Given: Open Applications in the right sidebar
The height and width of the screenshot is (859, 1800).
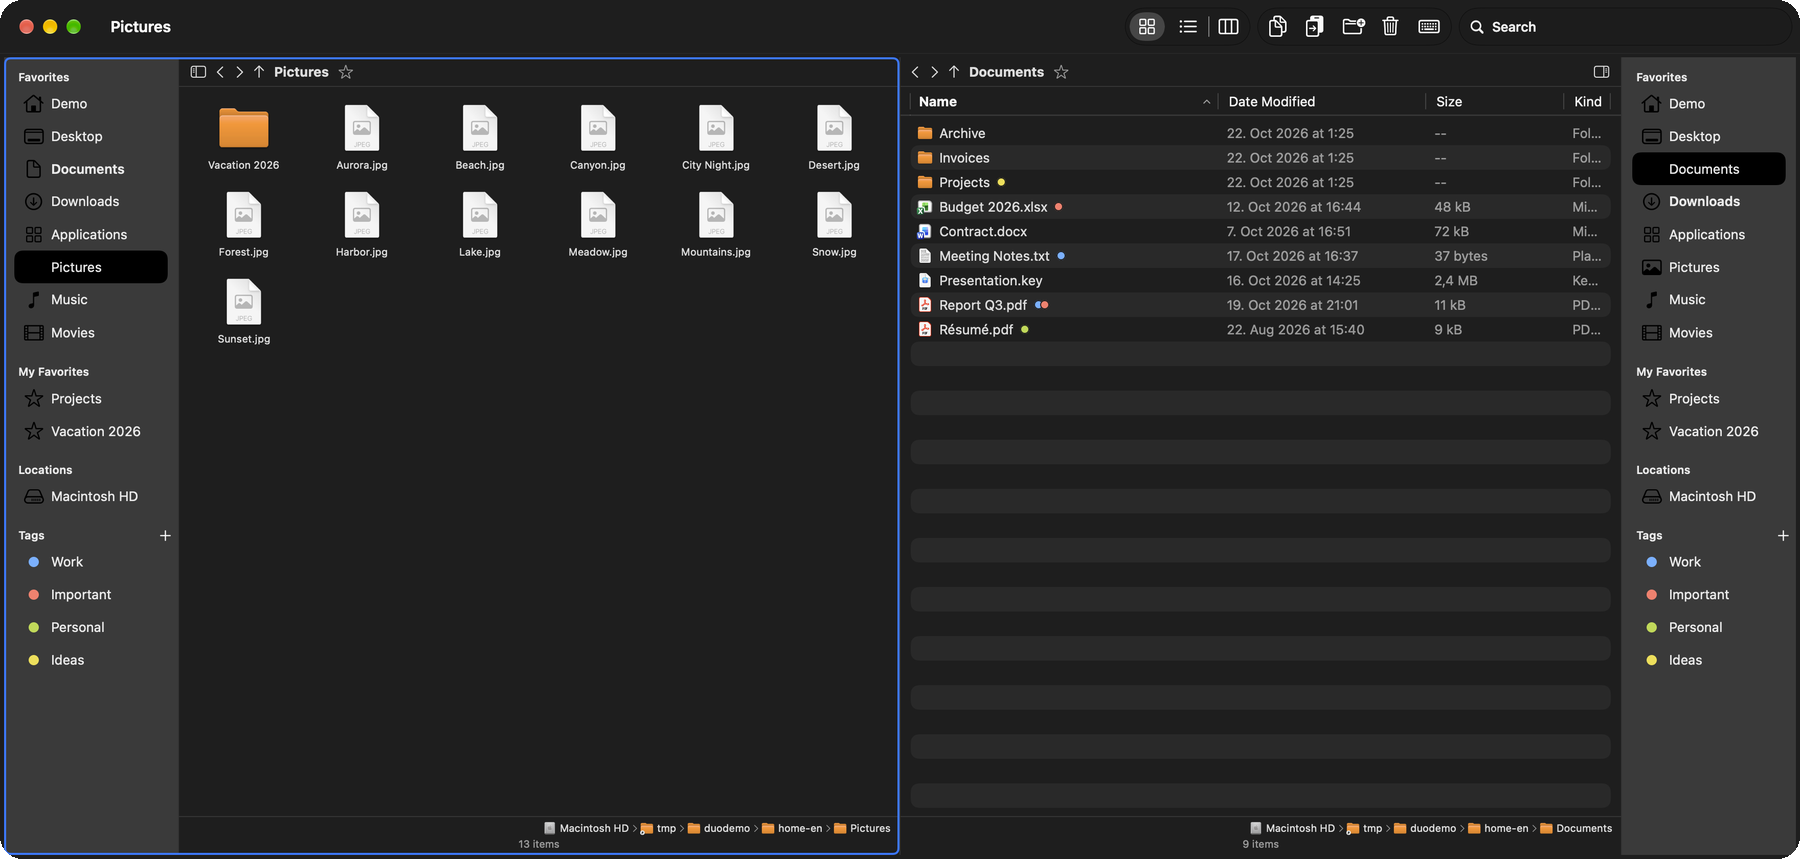Looking at the screenshot, I should click(x=1708, y=235).
